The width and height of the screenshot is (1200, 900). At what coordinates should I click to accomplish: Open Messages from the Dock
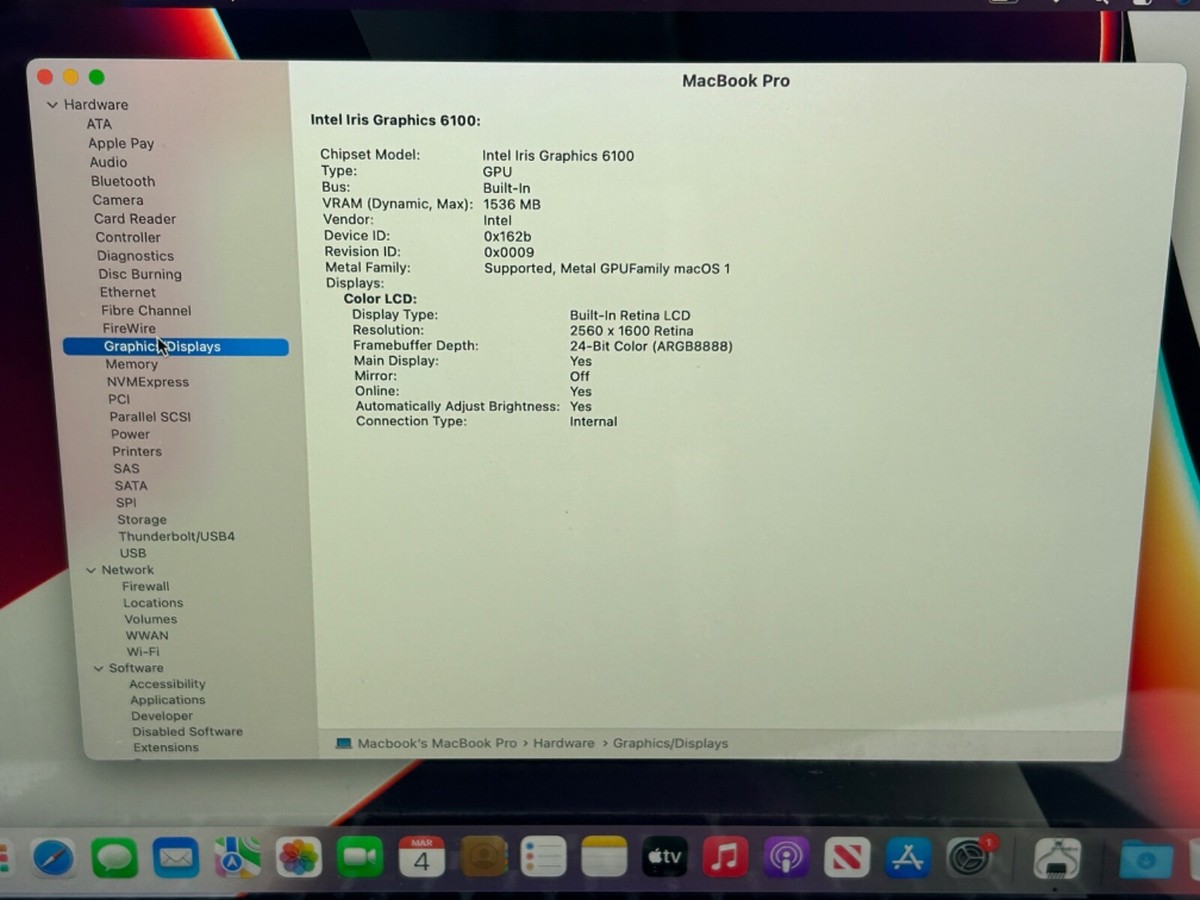point(114,858)
